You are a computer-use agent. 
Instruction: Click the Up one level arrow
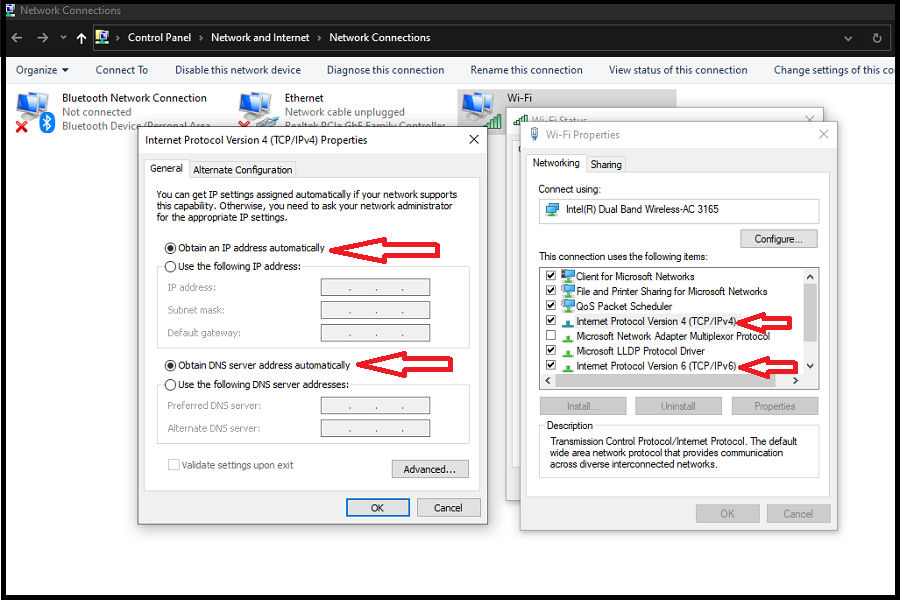pos(81,38)
